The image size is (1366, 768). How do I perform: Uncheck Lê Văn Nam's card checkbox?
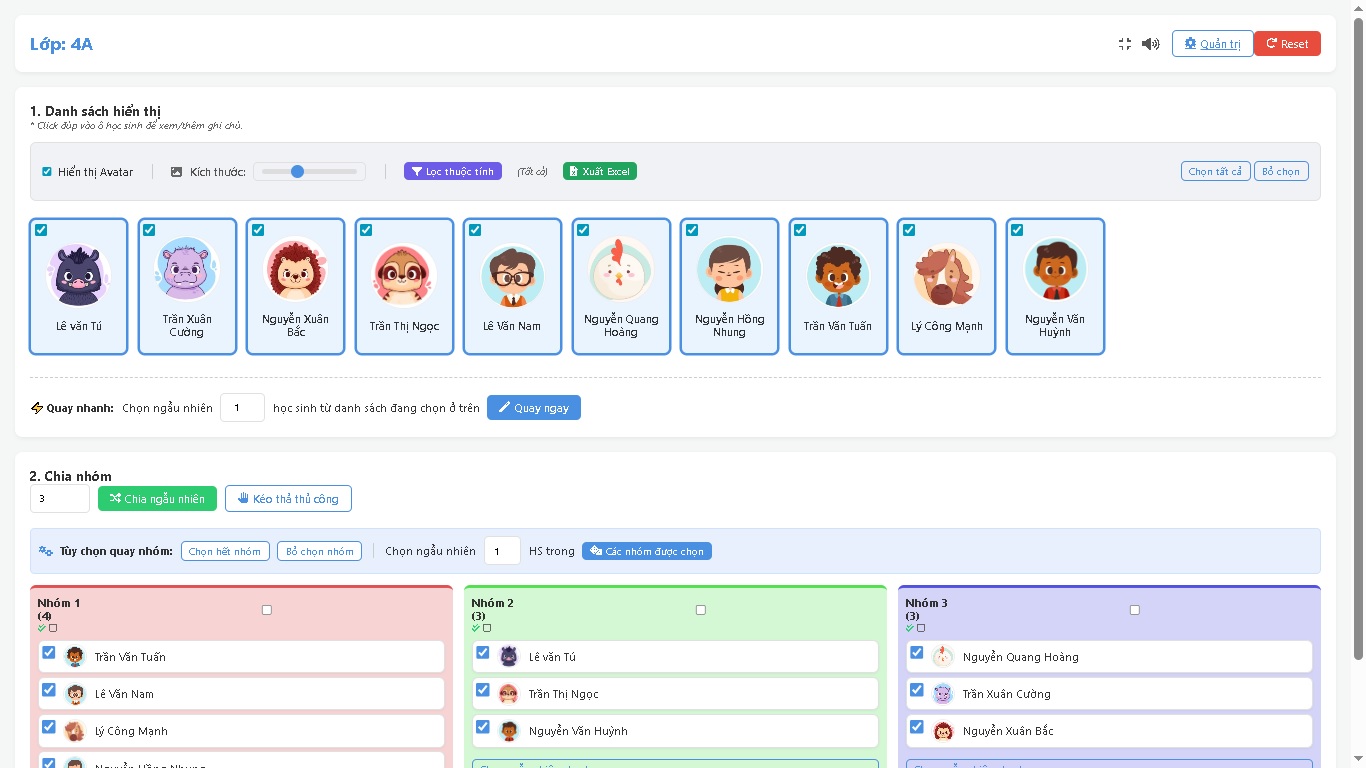[x=475, y=230]
